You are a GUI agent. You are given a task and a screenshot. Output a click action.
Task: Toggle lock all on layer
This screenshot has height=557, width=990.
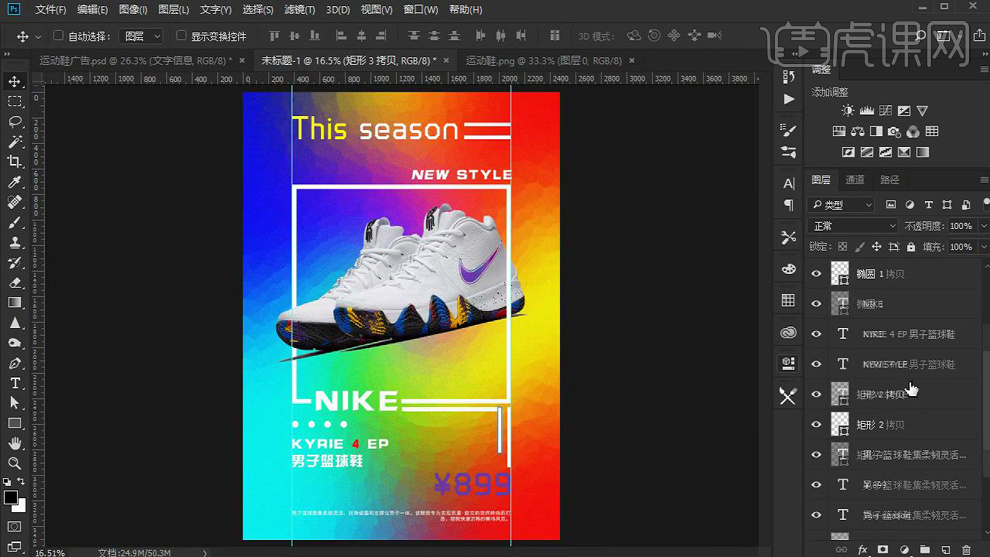coord(910,247)
